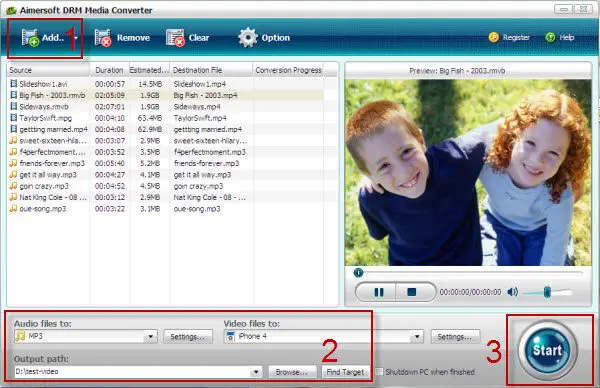Screen dimensions: 600x388
Task: Click music note icon beside friends-forever.mp3
Action: tap(13, 163)
